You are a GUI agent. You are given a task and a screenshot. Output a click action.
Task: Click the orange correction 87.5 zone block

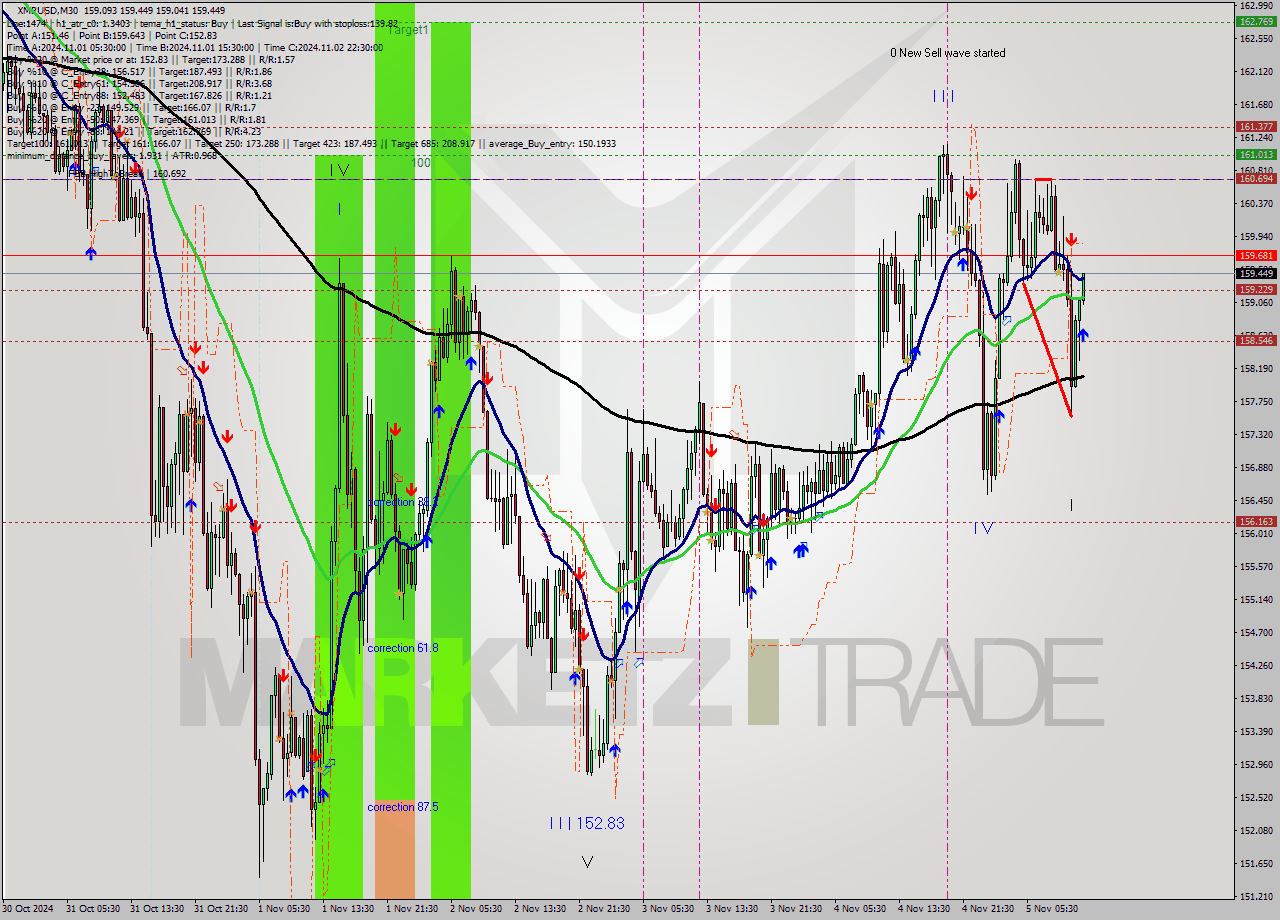tap(395, 848)
